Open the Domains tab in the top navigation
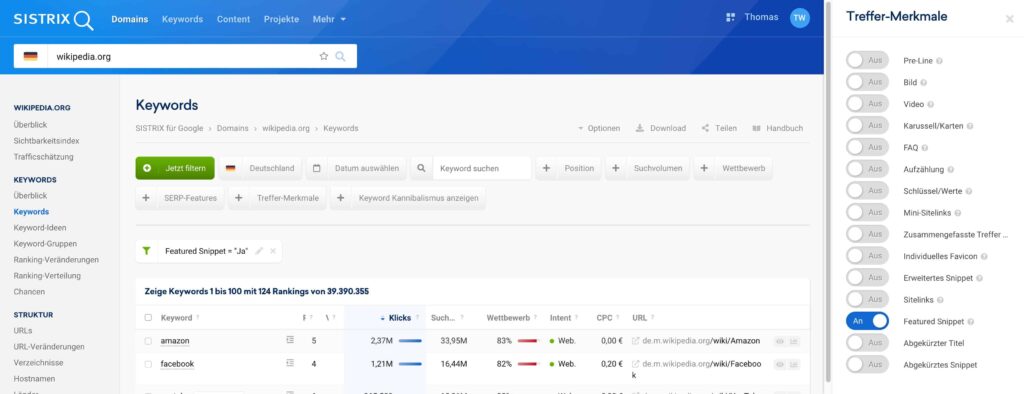 click(129, 19)
